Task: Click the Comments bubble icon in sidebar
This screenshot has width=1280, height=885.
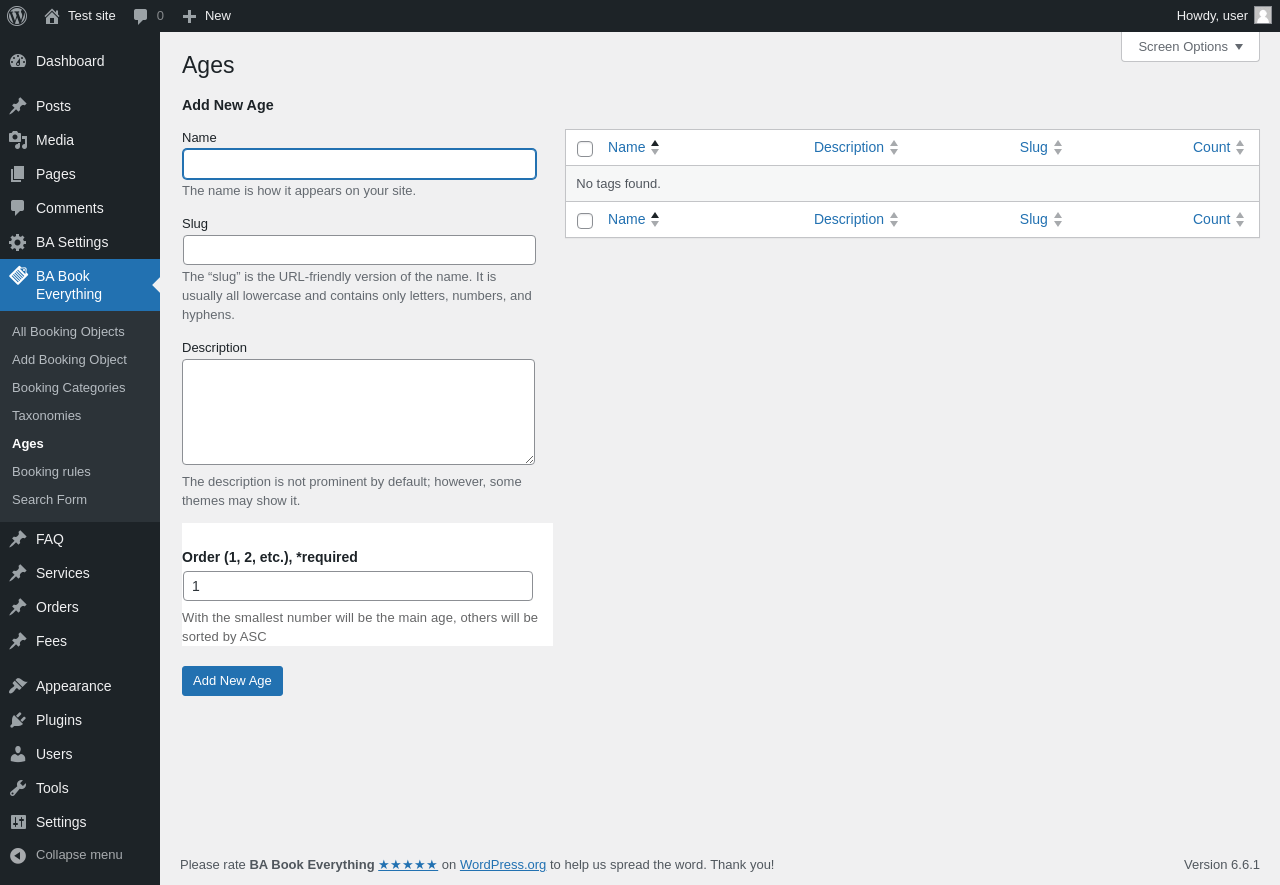Action: pyautogui.click(x=18, y=208)
